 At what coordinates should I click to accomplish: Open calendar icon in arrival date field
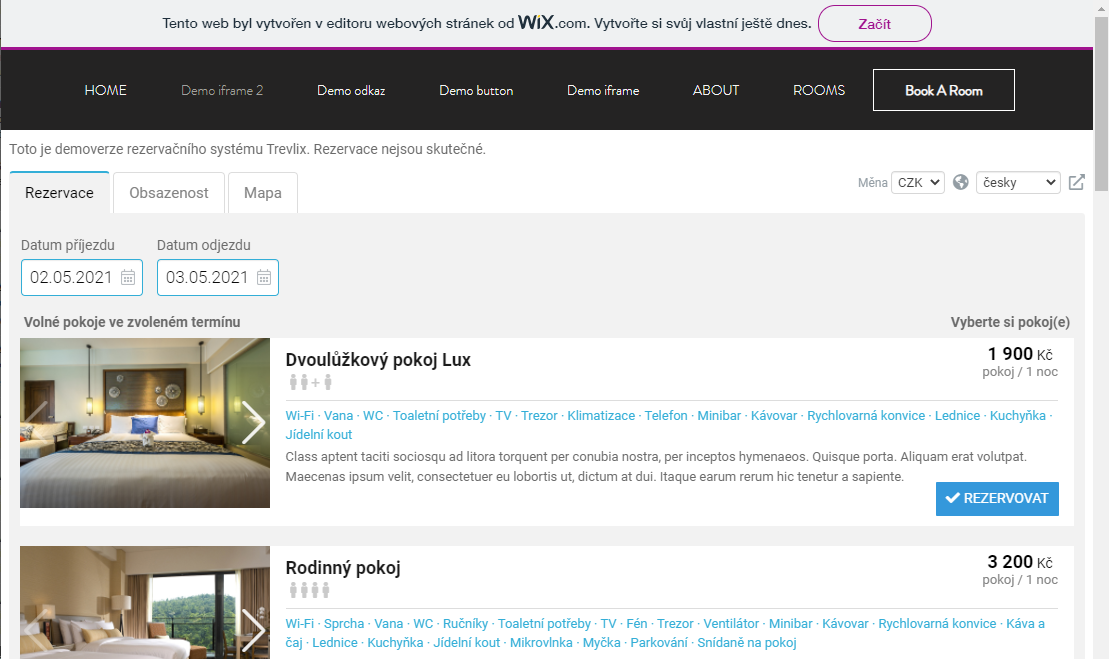128,277
